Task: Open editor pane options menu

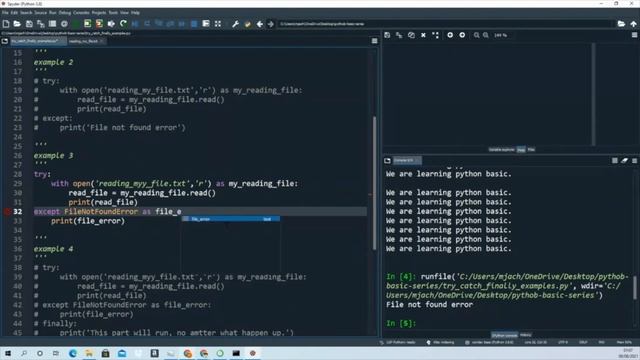Action: point(374,41)
